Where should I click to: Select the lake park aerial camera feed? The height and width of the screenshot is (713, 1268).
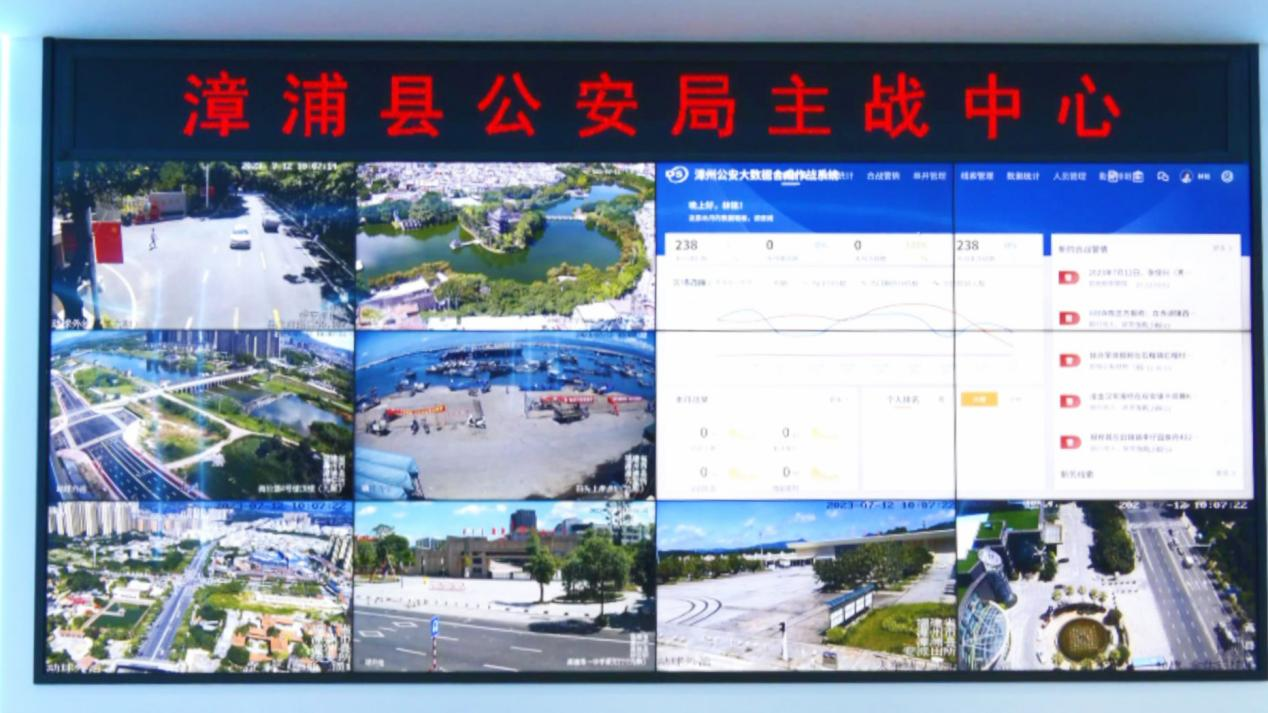pyautogui.click(x=505, y=245)
